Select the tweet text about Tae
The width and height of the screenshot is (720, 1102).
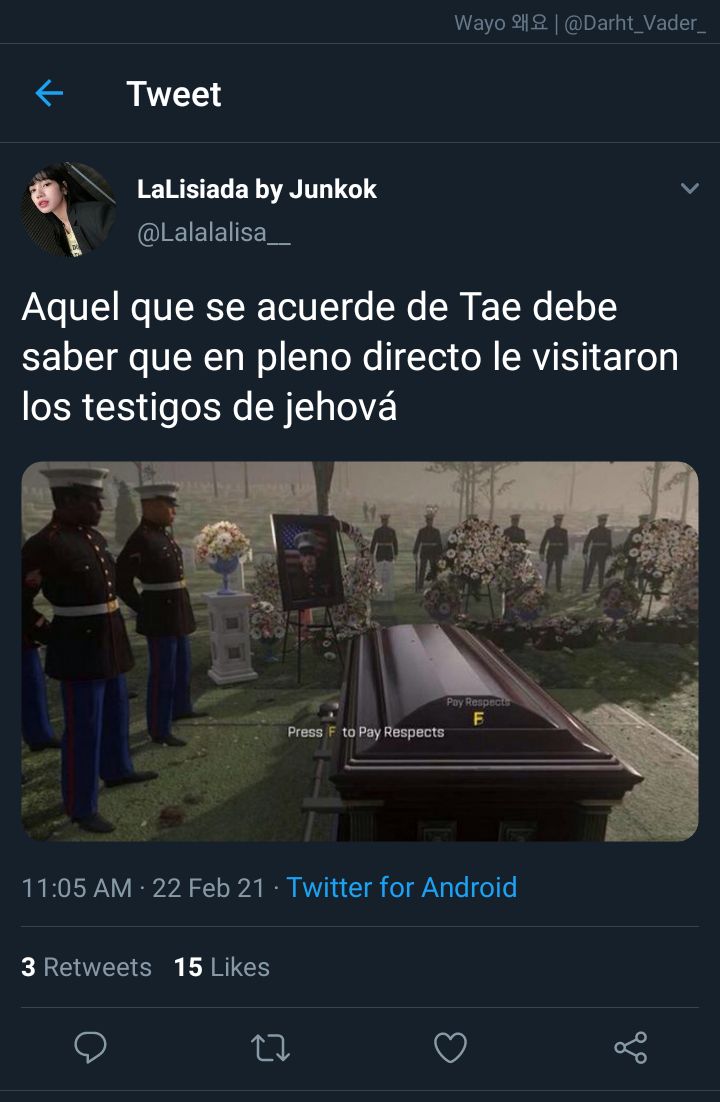pos(350,357)
